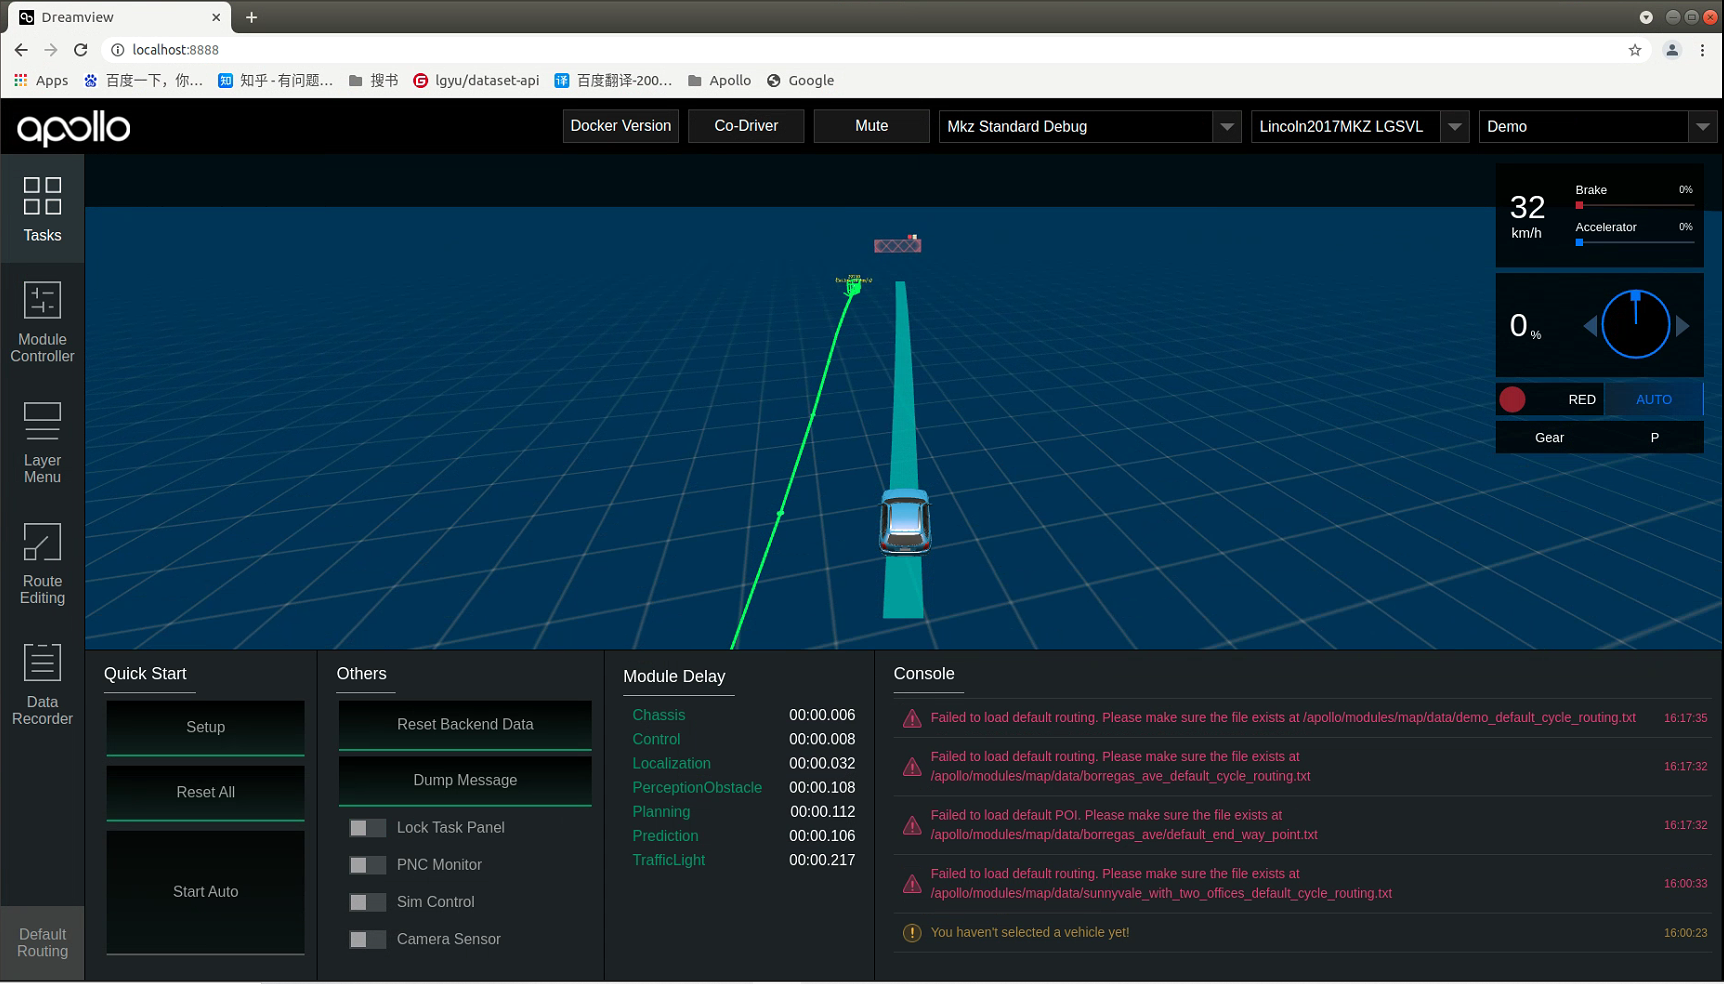The image size is (1724, 984).
Task: Enable the Sim Control toggle
Action: coord(367,902)
